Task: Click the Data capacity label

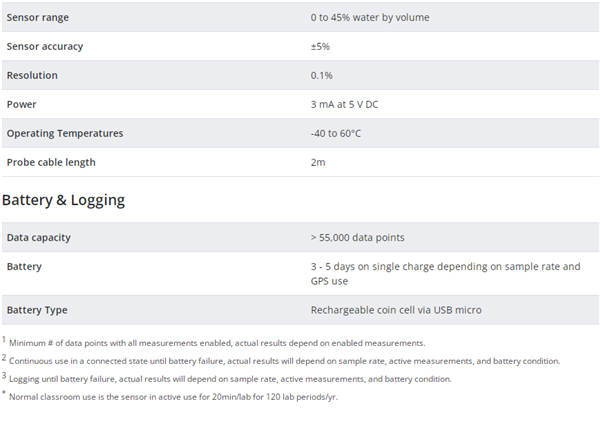Action: tap(39, 238)
